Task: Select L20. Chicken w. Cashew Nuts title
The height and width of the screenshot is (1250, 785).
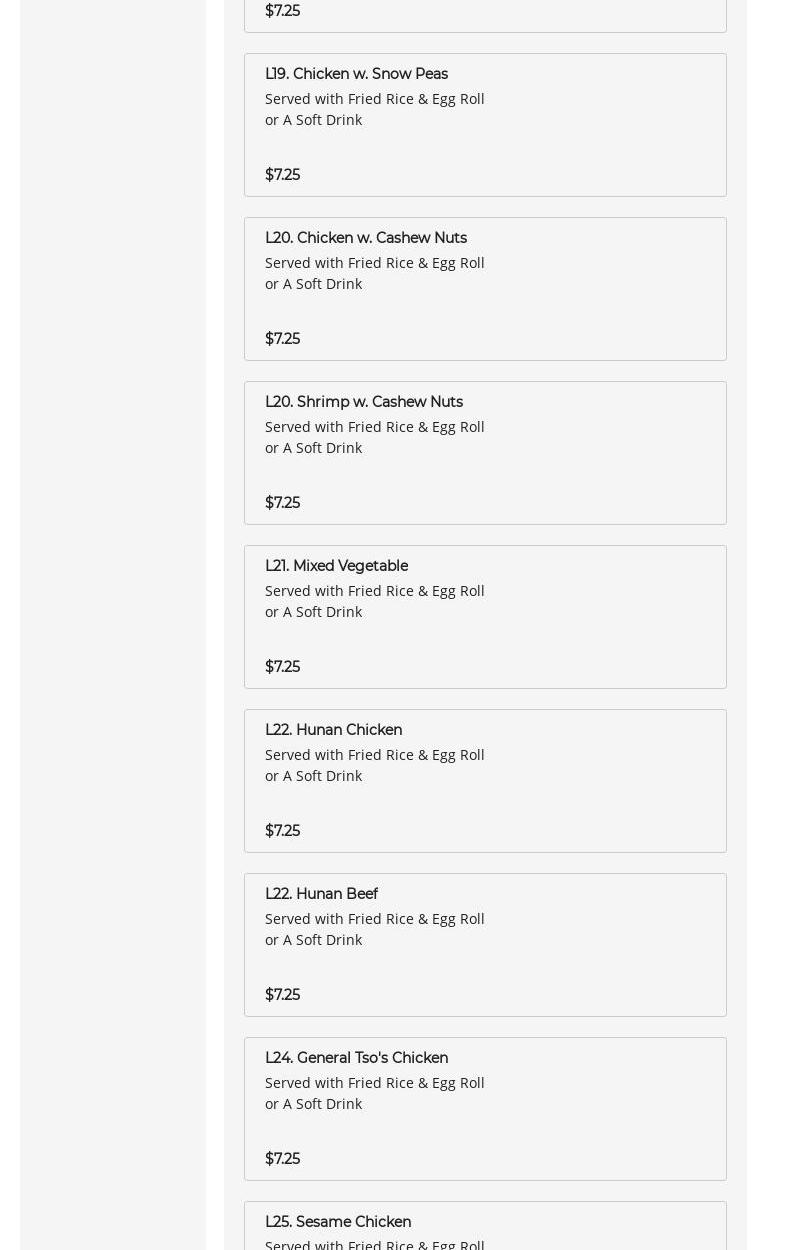Action: coord(365,238)
